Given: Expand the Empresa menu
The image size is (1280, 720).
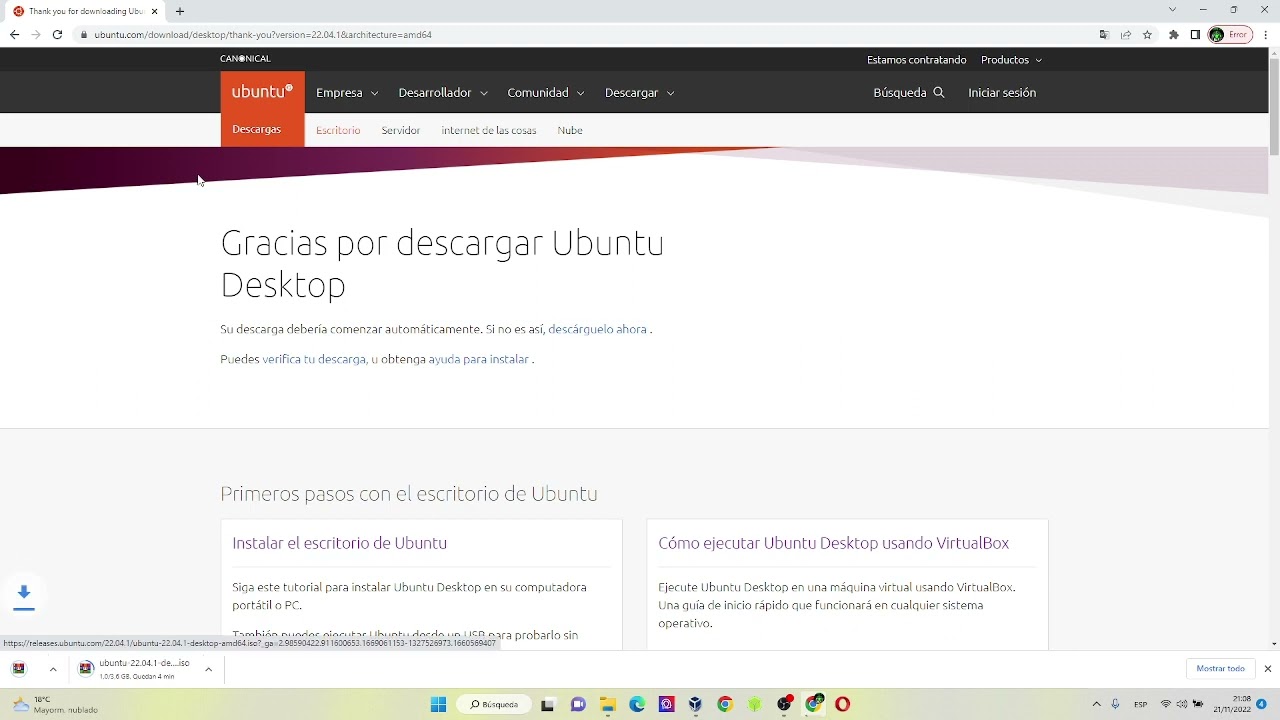Looking at the screenshot, I should point(347,93).
